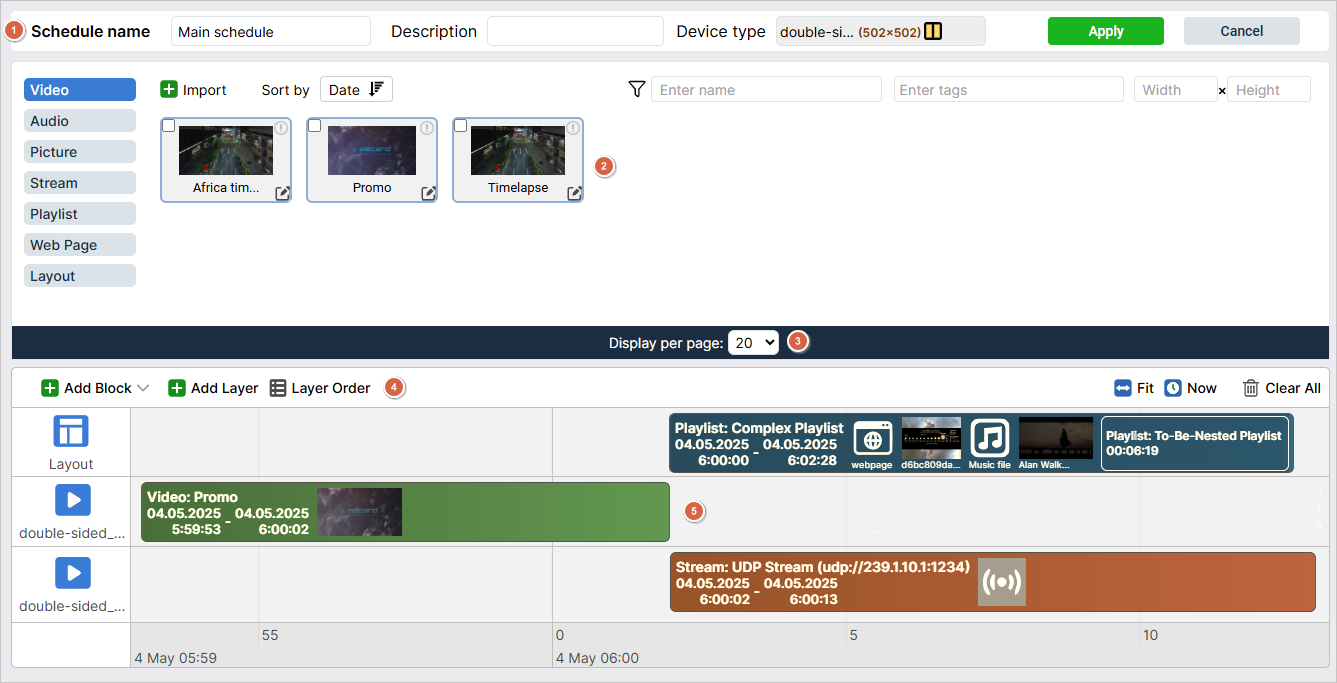Screen dimensions: 1337x683
Task: Check the Timelapse video checkbox
Action: click(460, 126)
